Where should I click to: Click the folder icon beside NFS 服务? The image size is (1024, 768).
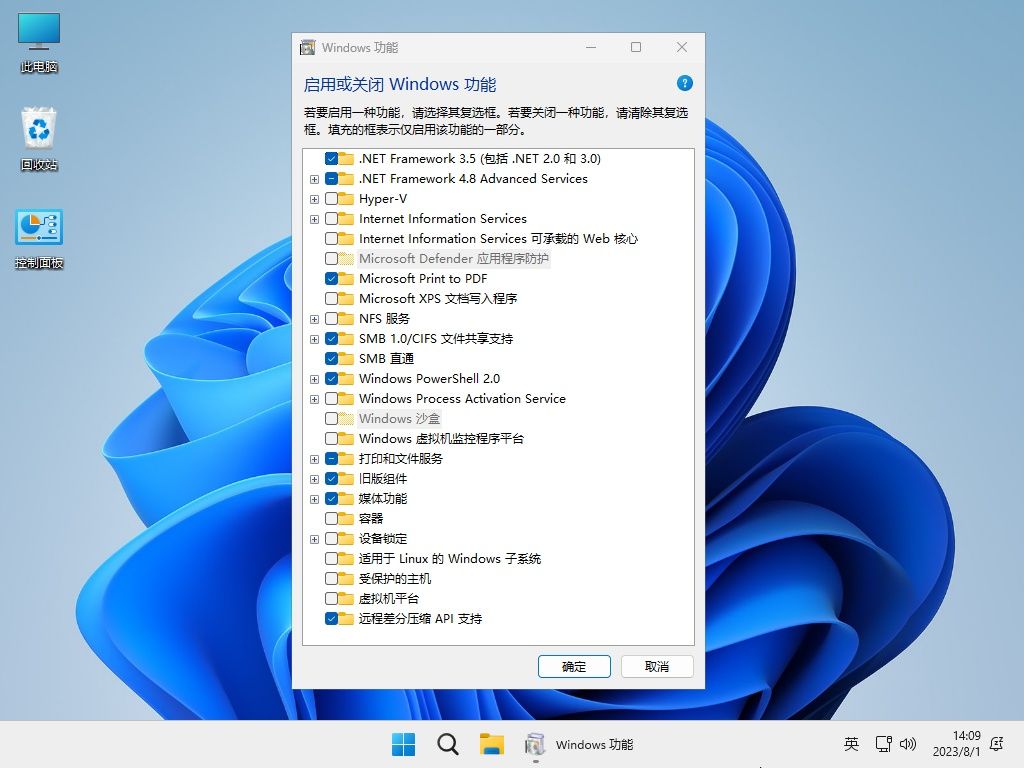346,319
